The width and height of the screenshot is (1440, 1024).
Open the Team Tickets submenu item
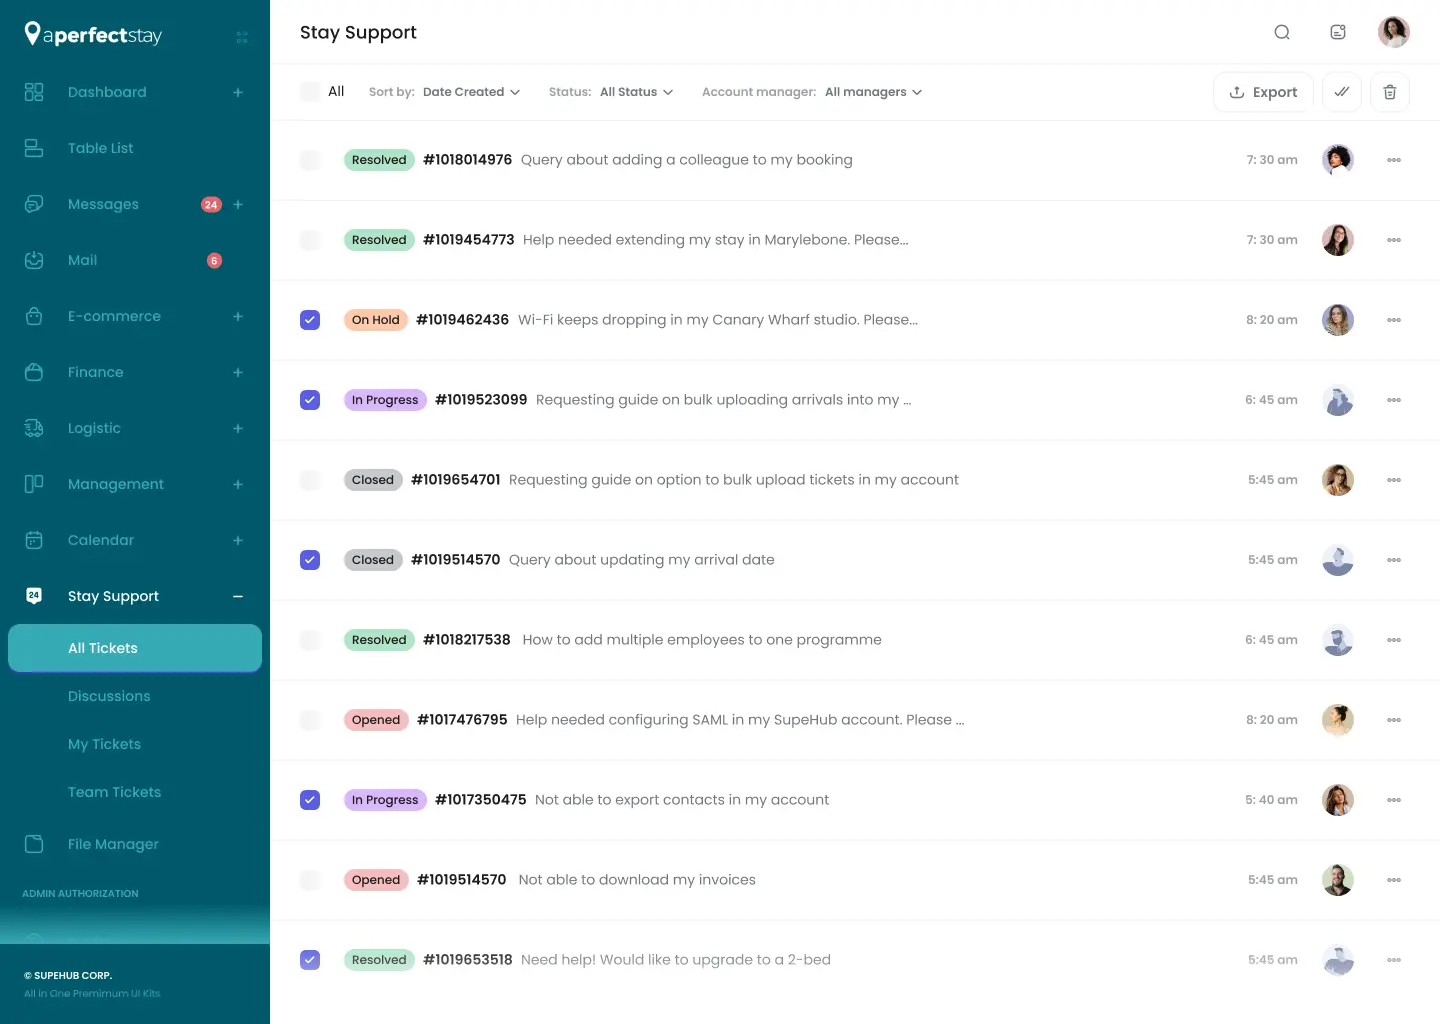[114, 792]
